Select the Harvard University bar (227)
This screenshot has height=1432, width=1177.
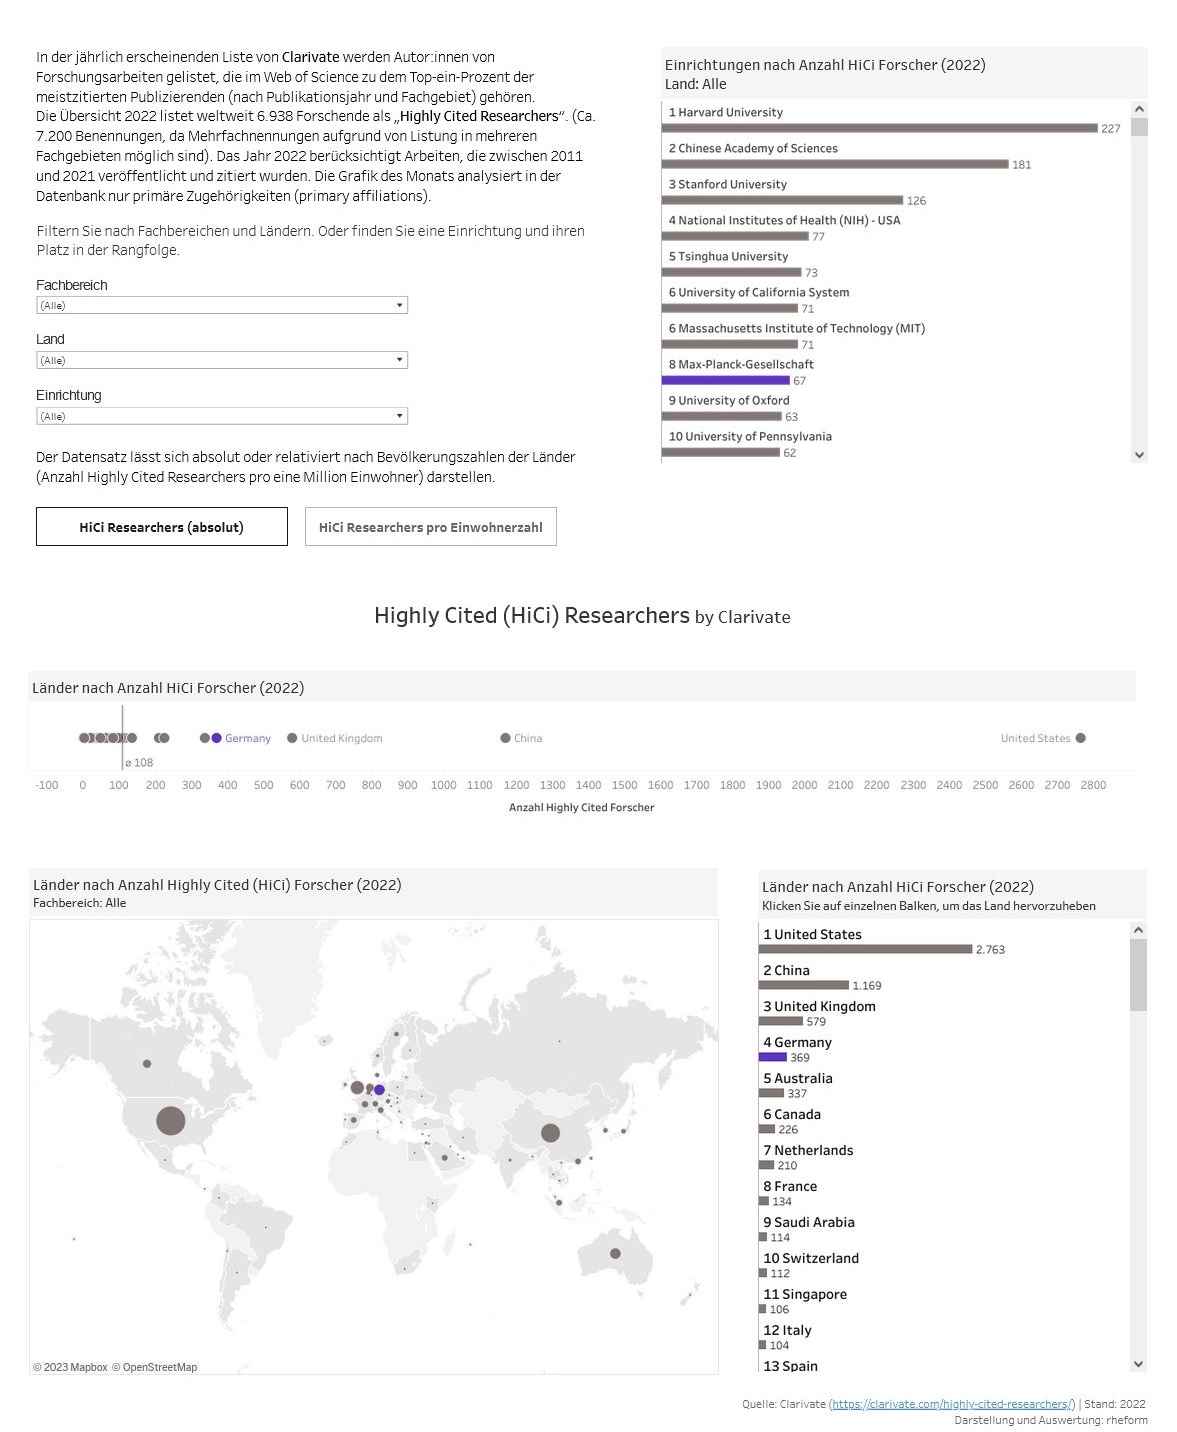click(880, 128)
